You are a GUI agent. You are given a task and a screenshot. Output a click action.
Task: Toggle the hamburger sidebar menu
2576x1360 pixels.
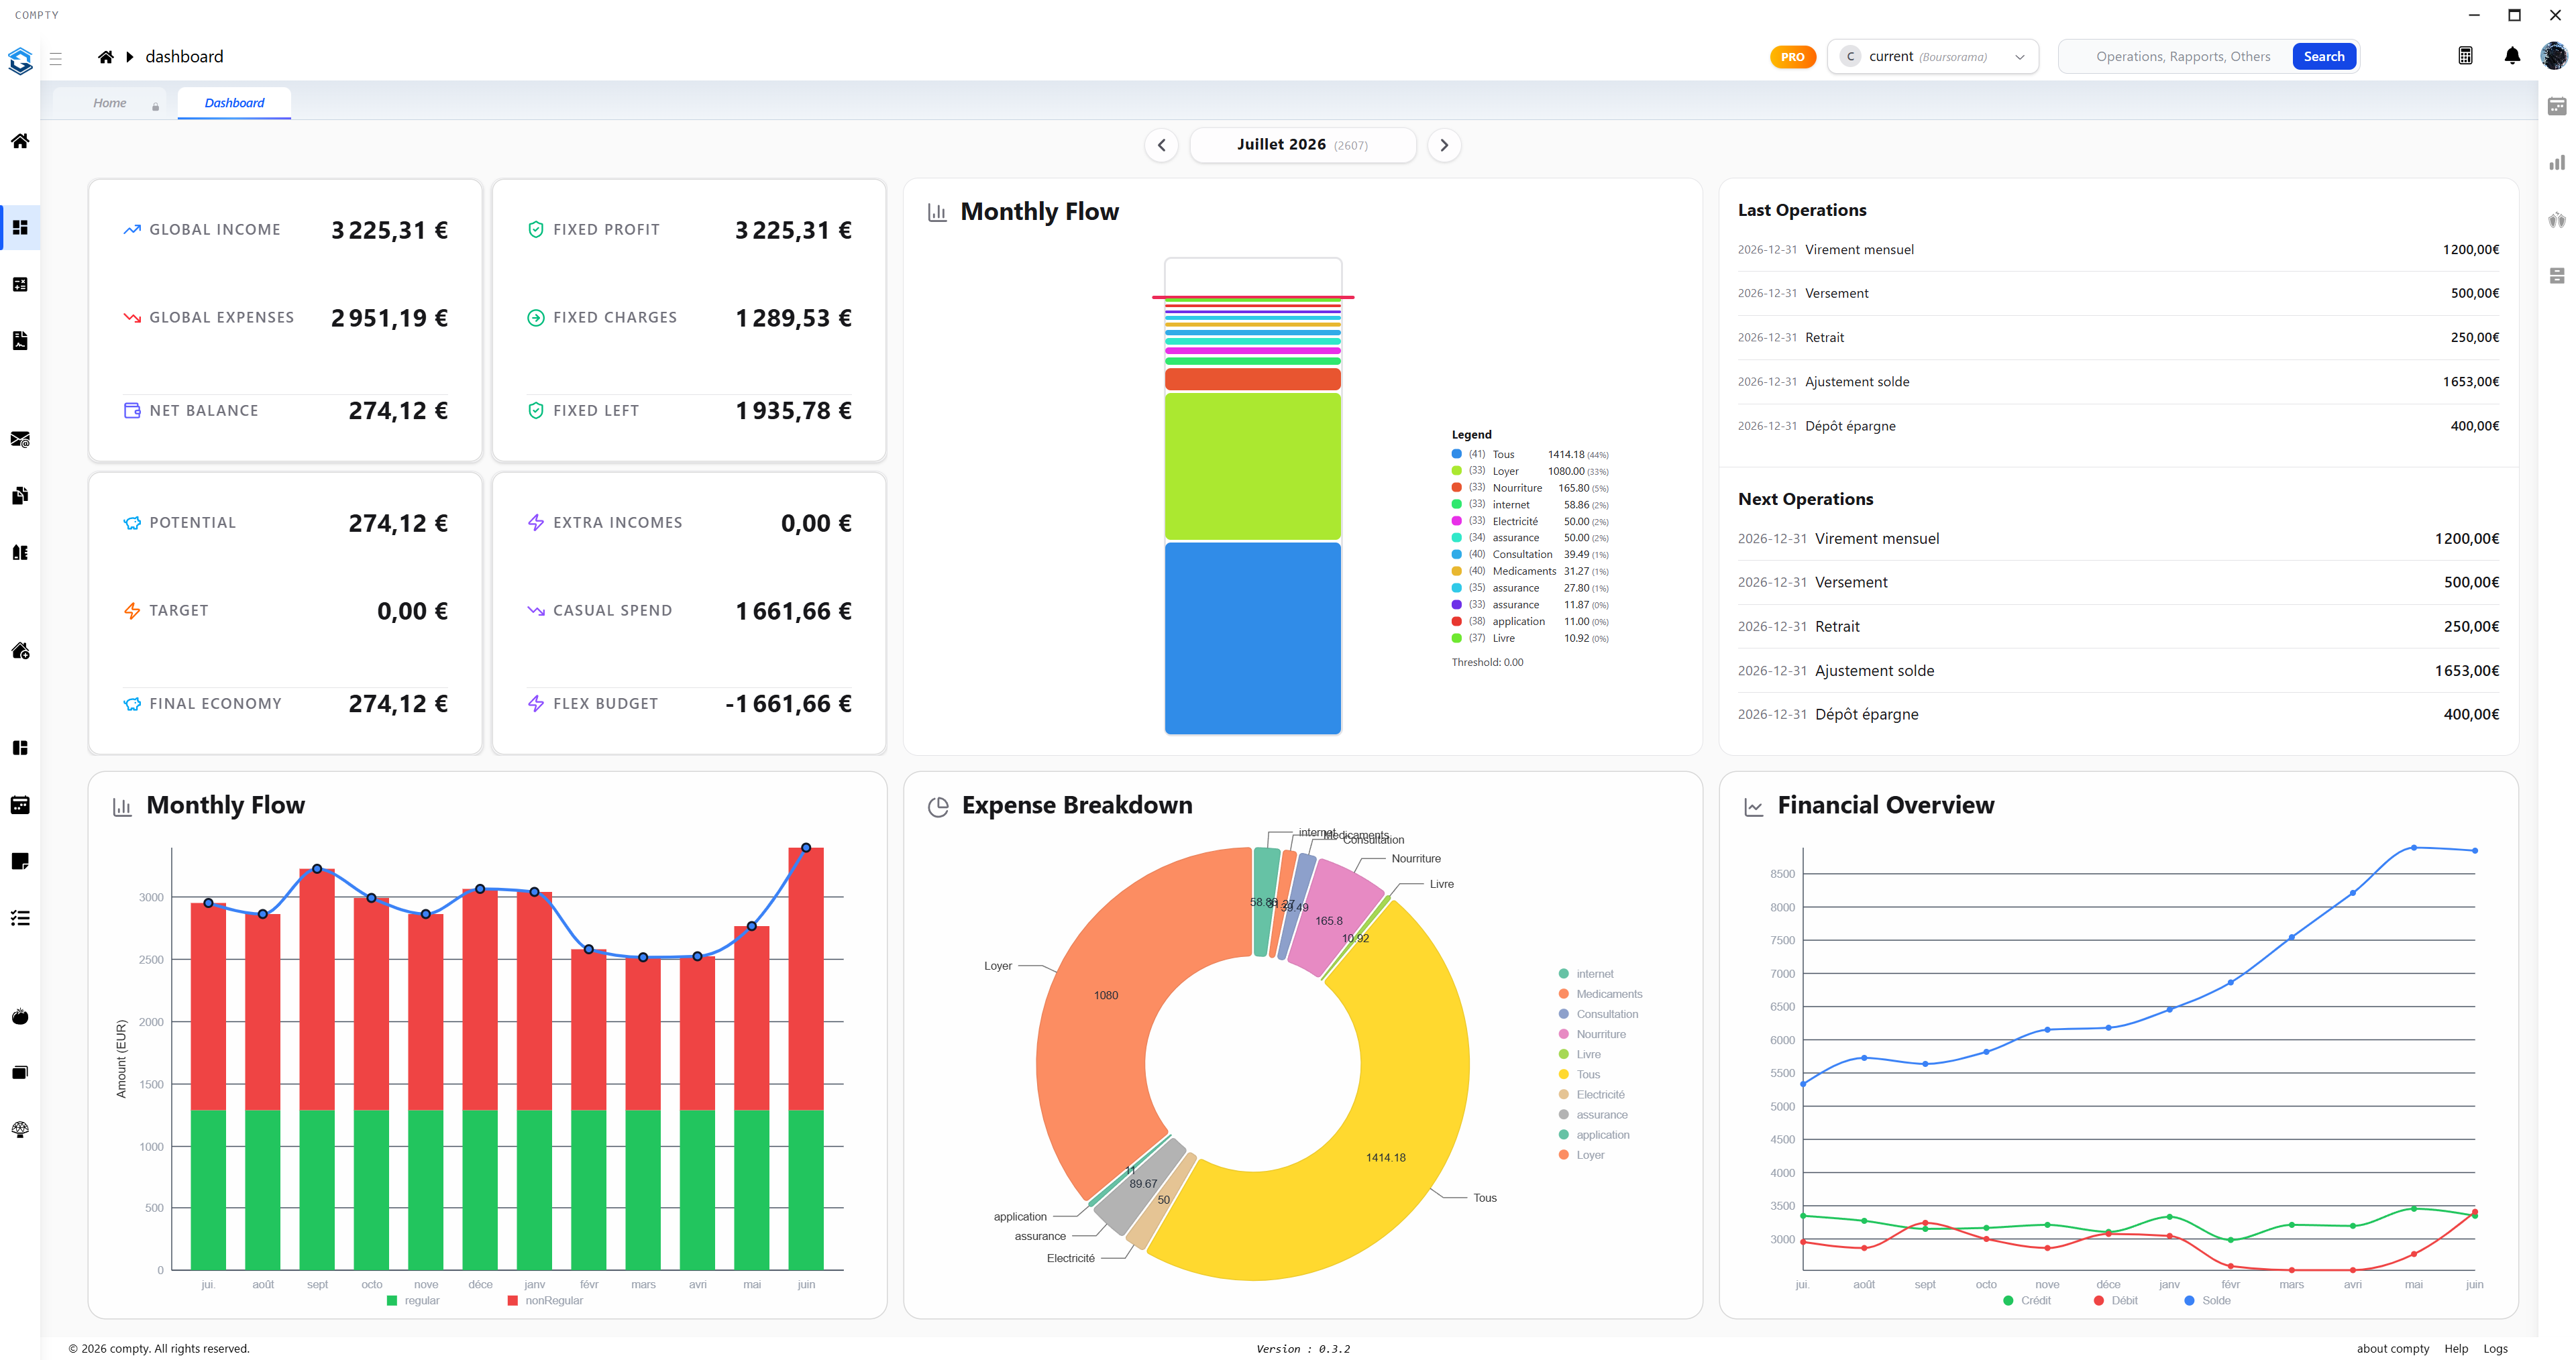pyautogui.click(x=56, y=59)
